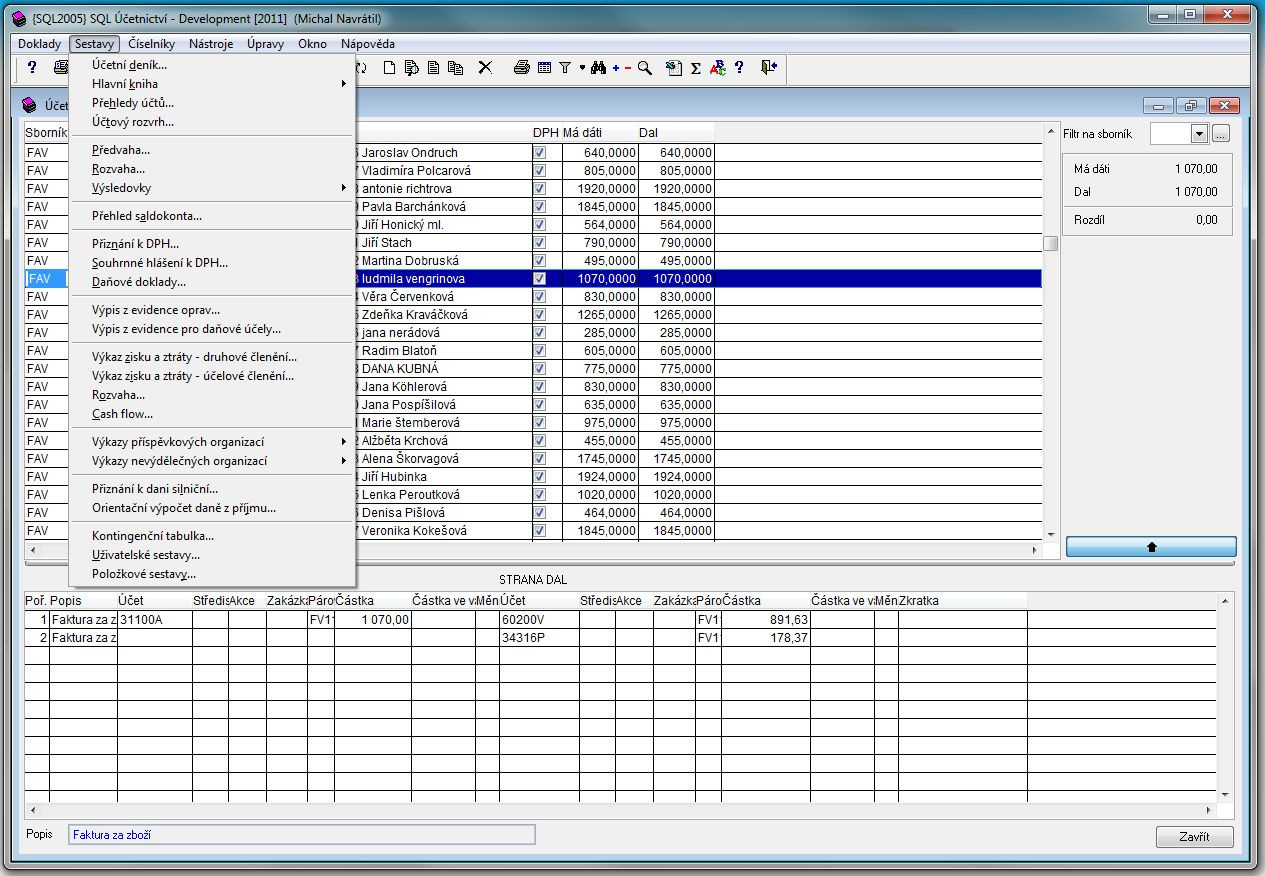Open help with the question mark beside ABC icon
1265x876 pixels.
click(x=739, y=68)
